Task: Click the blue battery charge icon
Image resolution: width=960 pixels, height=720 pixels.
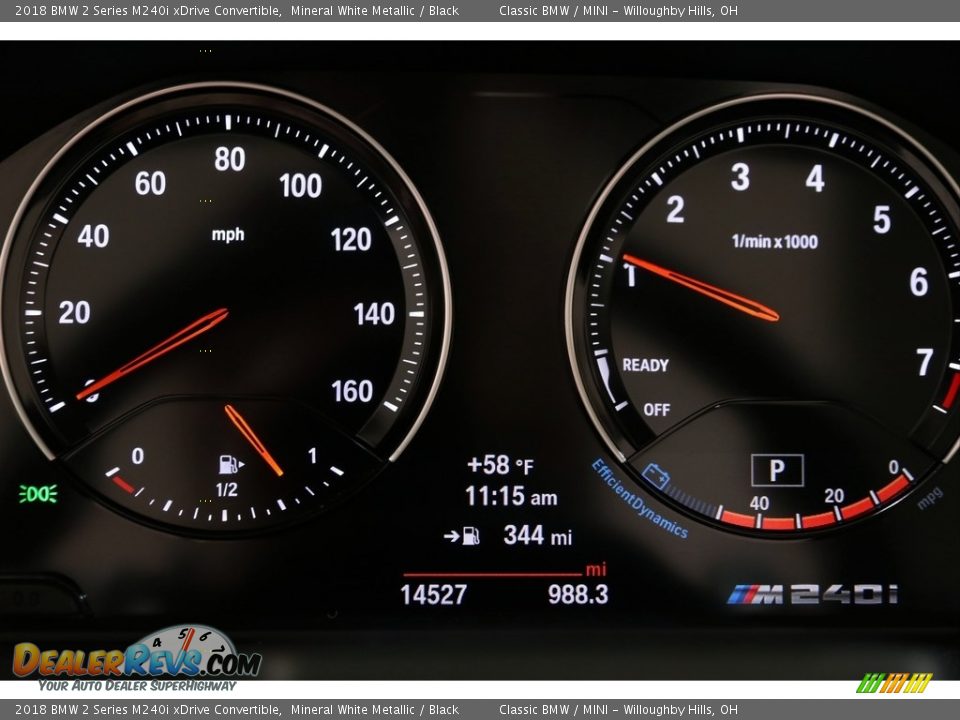Action: click(656, 476)
